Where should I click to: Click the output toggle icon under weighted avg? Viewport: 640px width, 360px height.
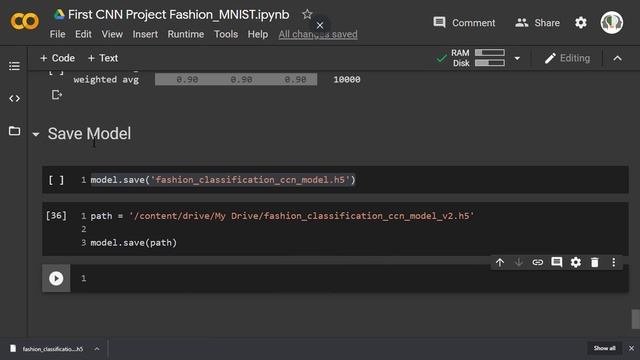click(x=57, y=95)
